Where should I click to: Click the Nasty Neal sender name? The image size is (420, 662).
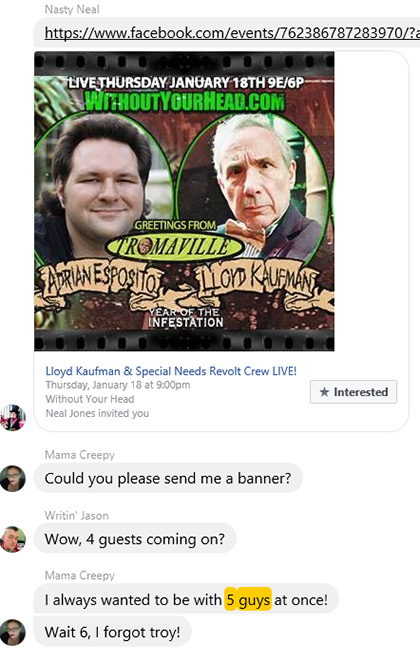[72, 9]
